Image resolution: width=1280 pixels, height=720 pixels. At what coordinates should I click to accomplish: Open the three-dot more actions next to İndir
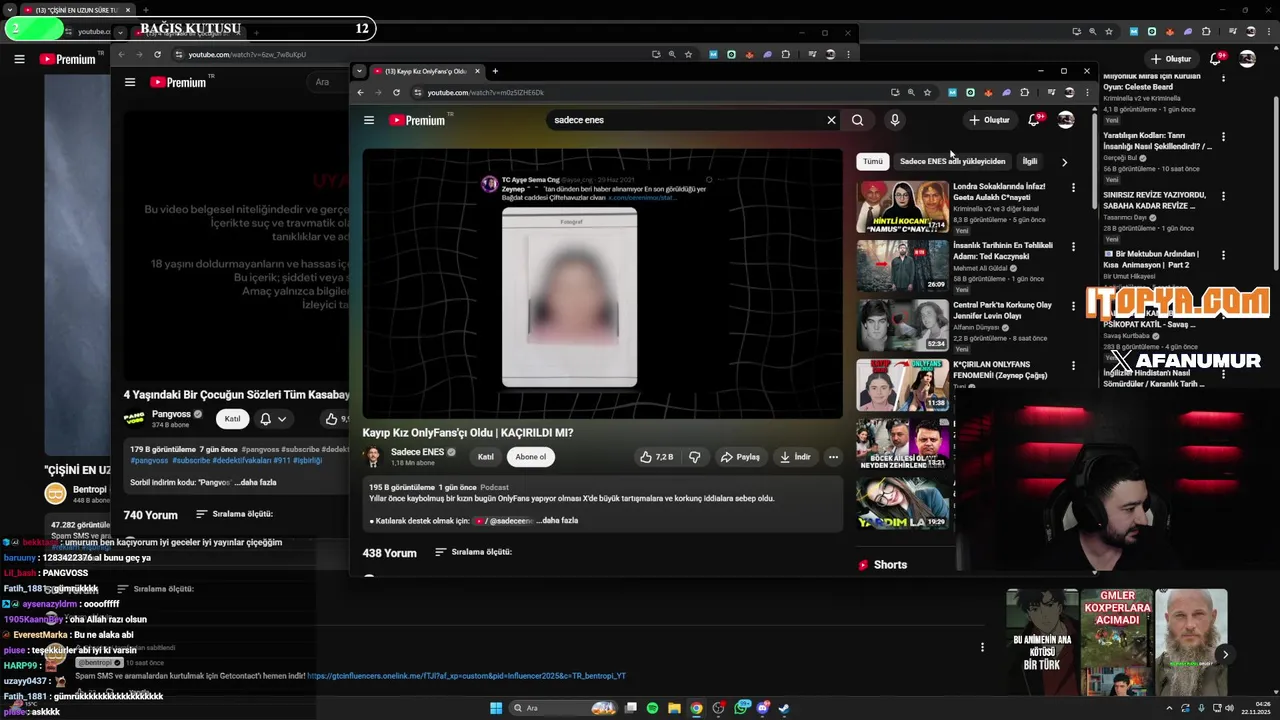point(833,457)
